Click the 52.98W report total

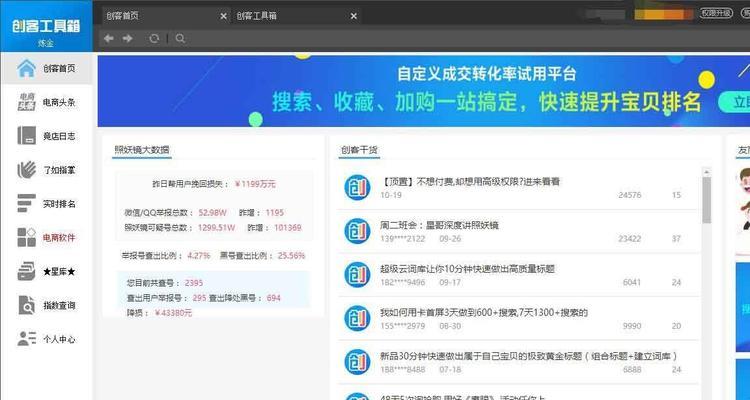[212, 212]
